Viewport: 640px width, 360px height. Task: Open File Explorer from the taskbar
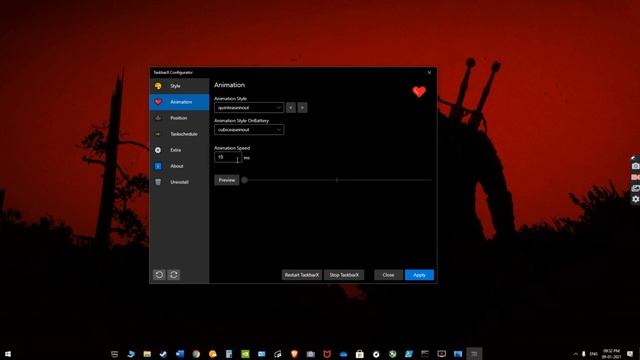[147, 354]
